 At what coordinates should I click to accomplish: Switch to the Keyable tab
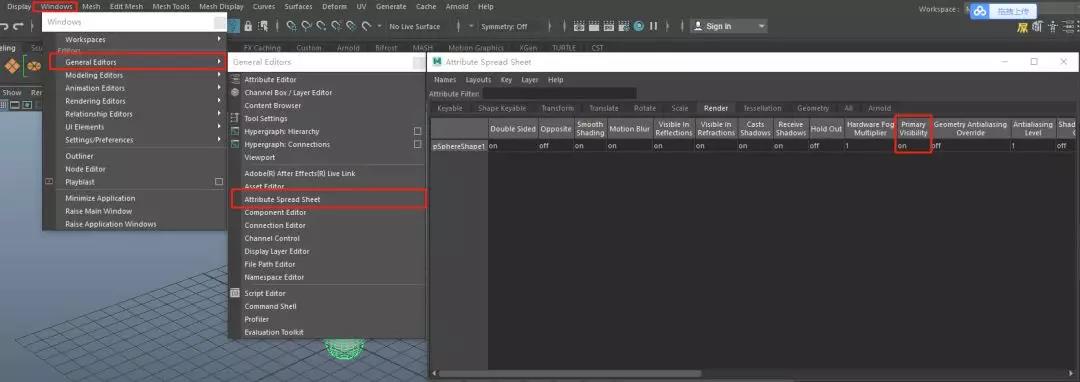click(450, 109)
